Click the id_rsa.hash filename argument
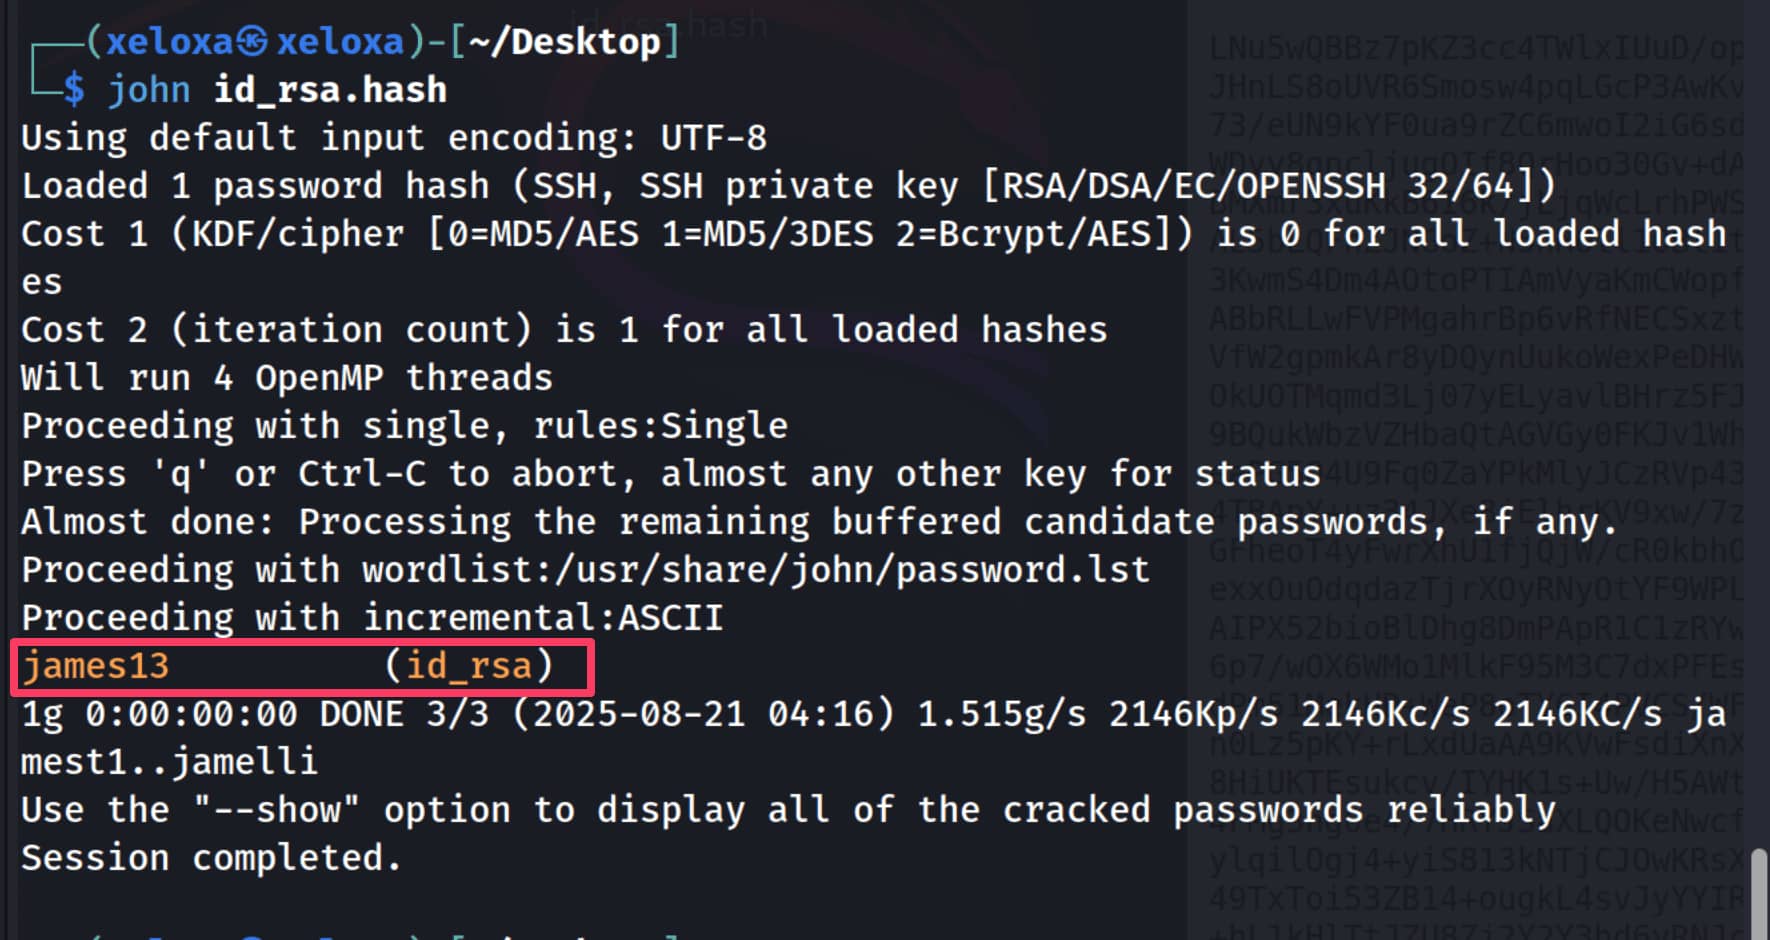The height and width of the screenshot is (940, 1770). pos(330,90)
